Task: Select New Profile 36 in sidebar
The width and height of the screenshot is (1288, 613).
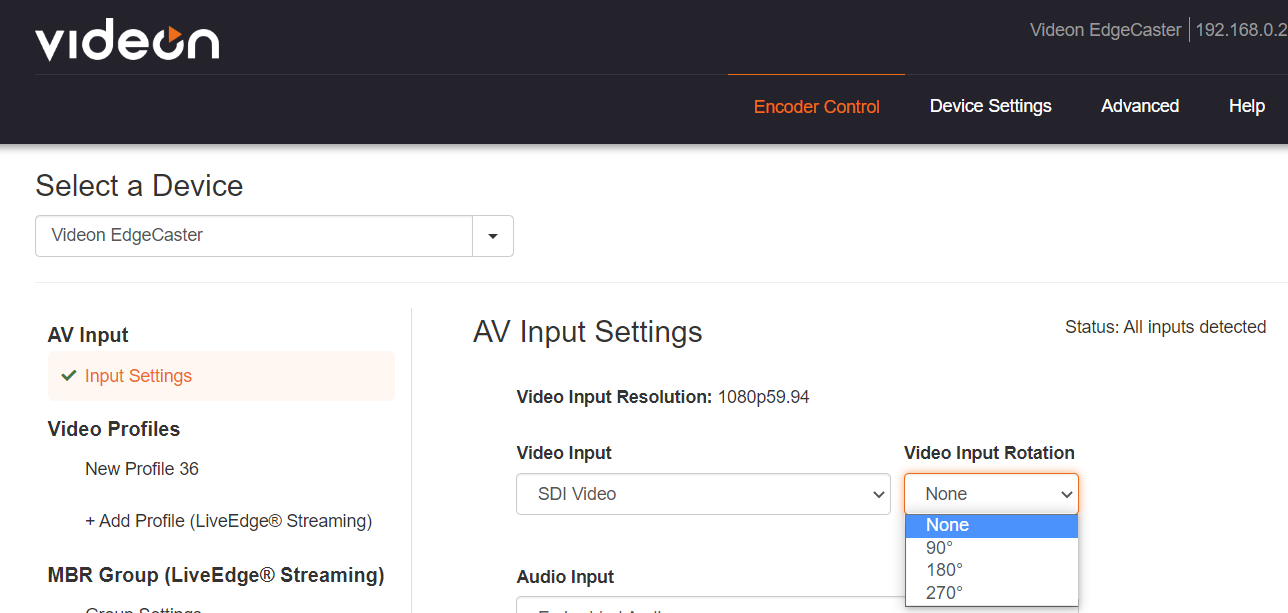Action: [x=142, y=469]
